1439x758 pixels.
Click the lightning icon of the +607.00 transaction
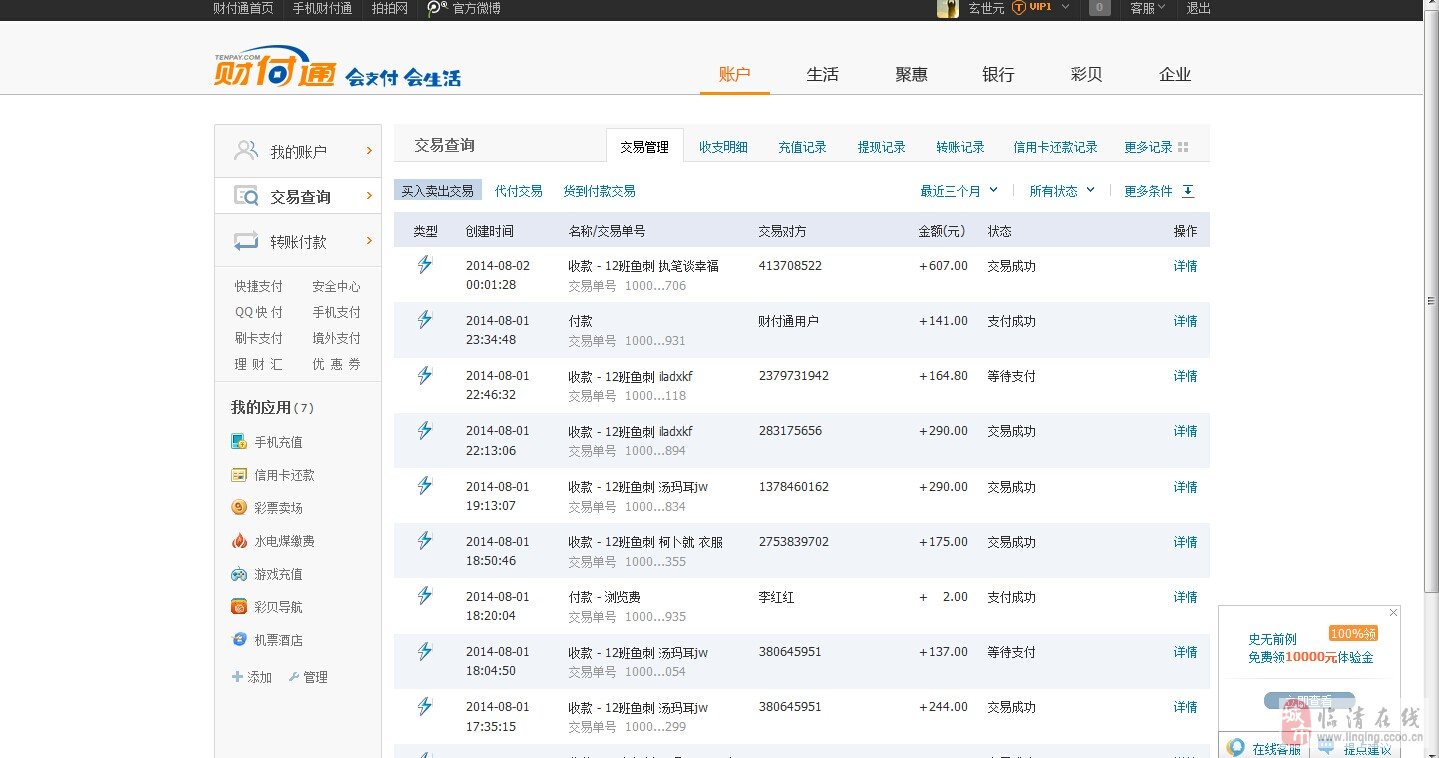point(425,265)
